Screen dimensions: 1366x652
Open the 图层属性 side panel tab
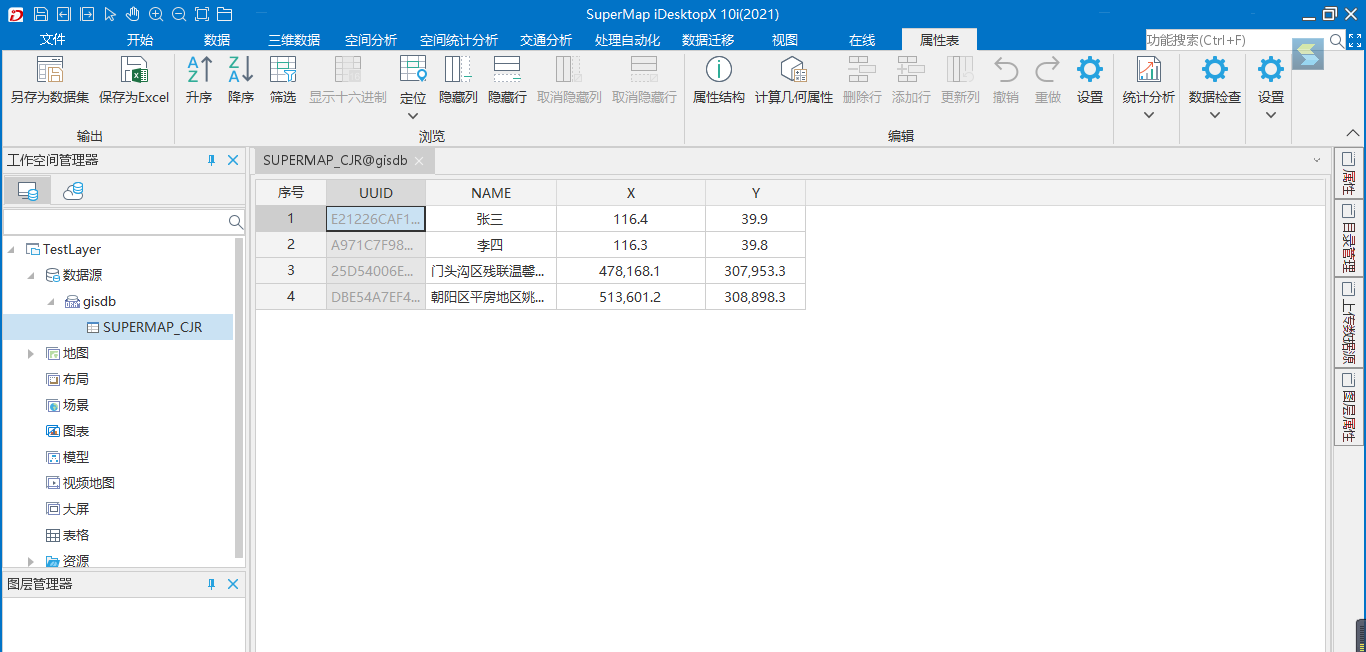pyautogui.click(x=1349, y=408)
